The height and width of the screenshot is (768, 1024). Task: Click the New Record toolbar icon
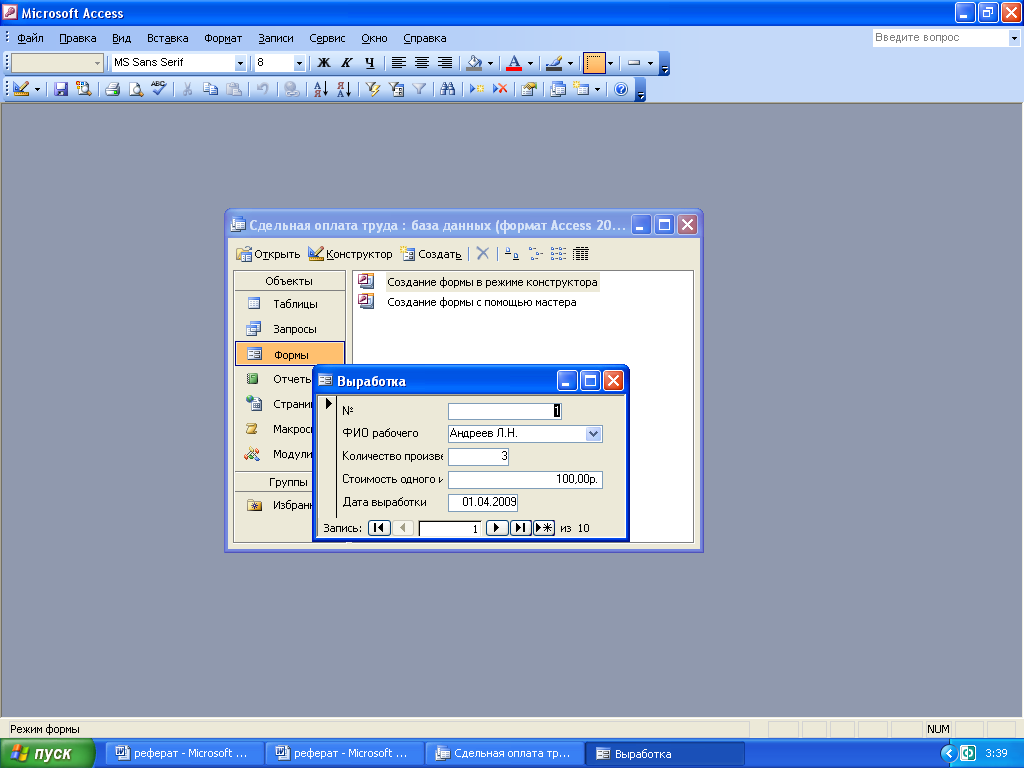click(x=477, y=89)
